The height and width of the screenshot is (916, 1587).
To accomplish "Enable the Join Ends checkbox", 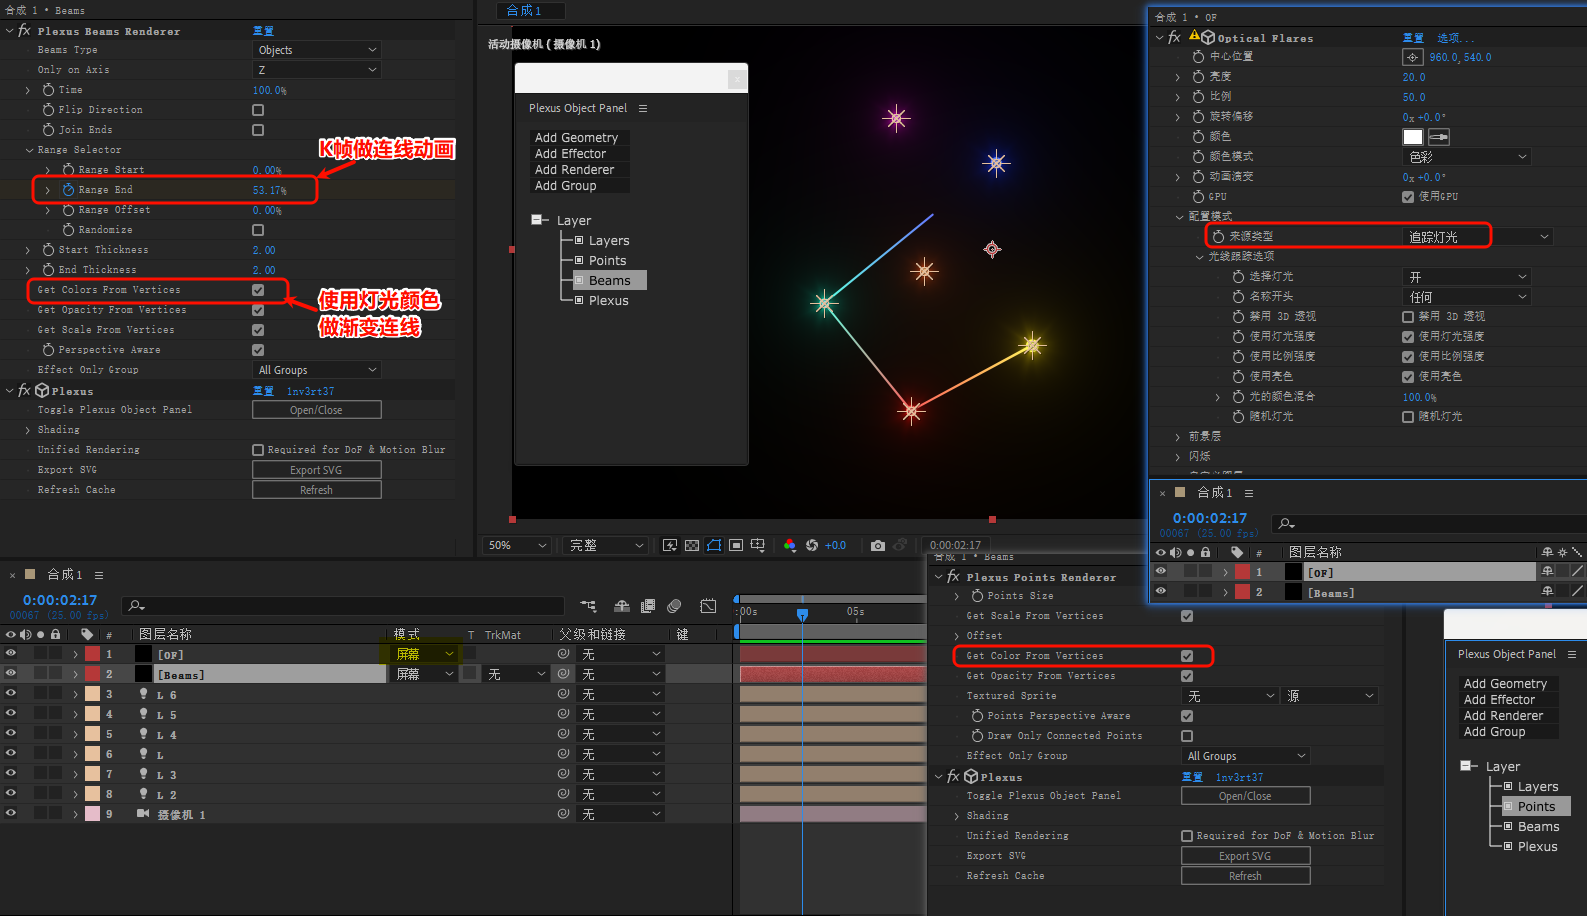I will pos(258,130).
